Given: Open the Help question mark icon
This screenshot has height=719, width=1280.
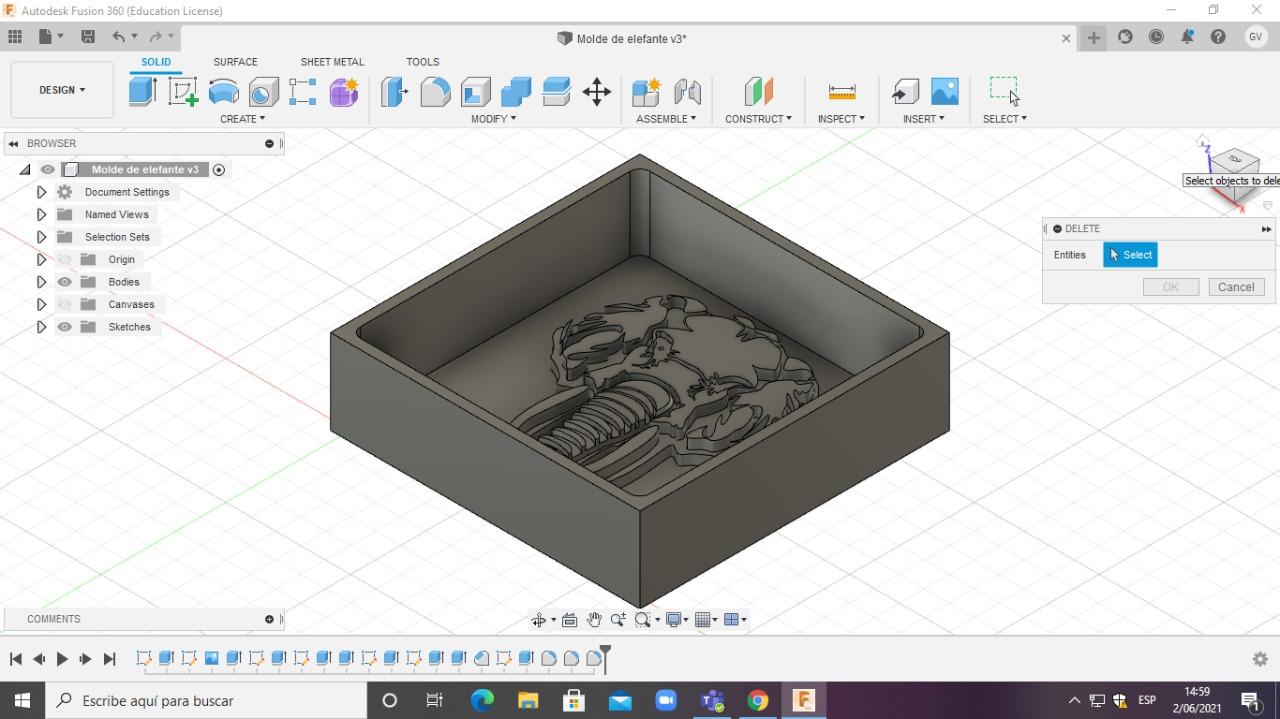Looking at the screenshot, I should (x=1218, y=37).
